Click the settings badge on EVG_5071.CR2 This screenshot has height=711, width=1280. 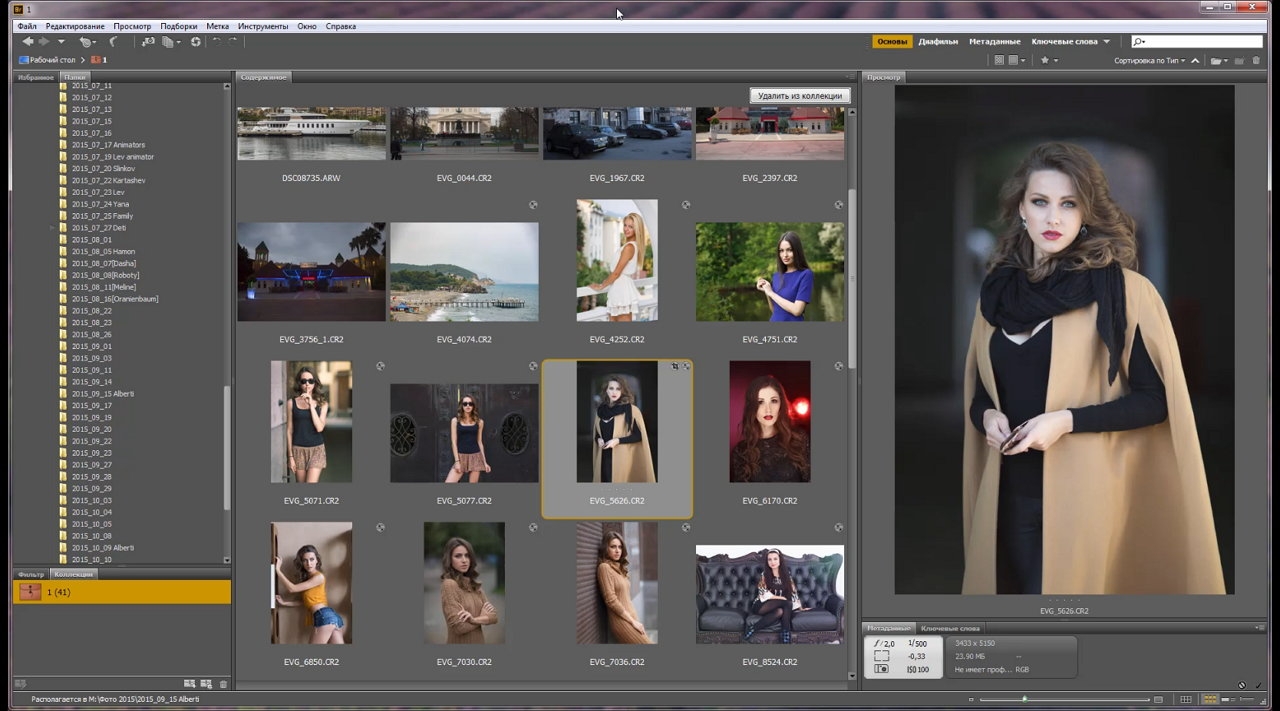pos(380,366)
